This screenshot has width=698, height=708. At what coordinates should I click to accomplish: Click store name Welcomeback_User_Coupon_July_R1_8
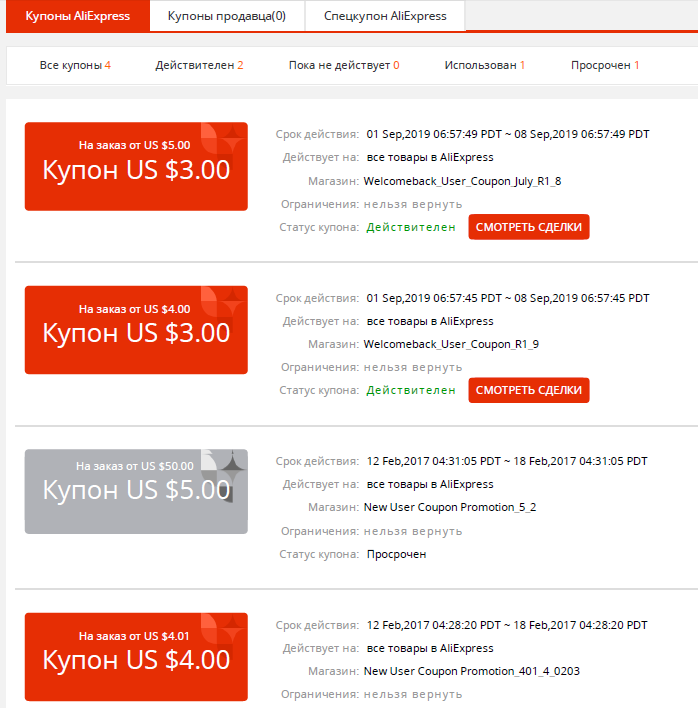462,182
